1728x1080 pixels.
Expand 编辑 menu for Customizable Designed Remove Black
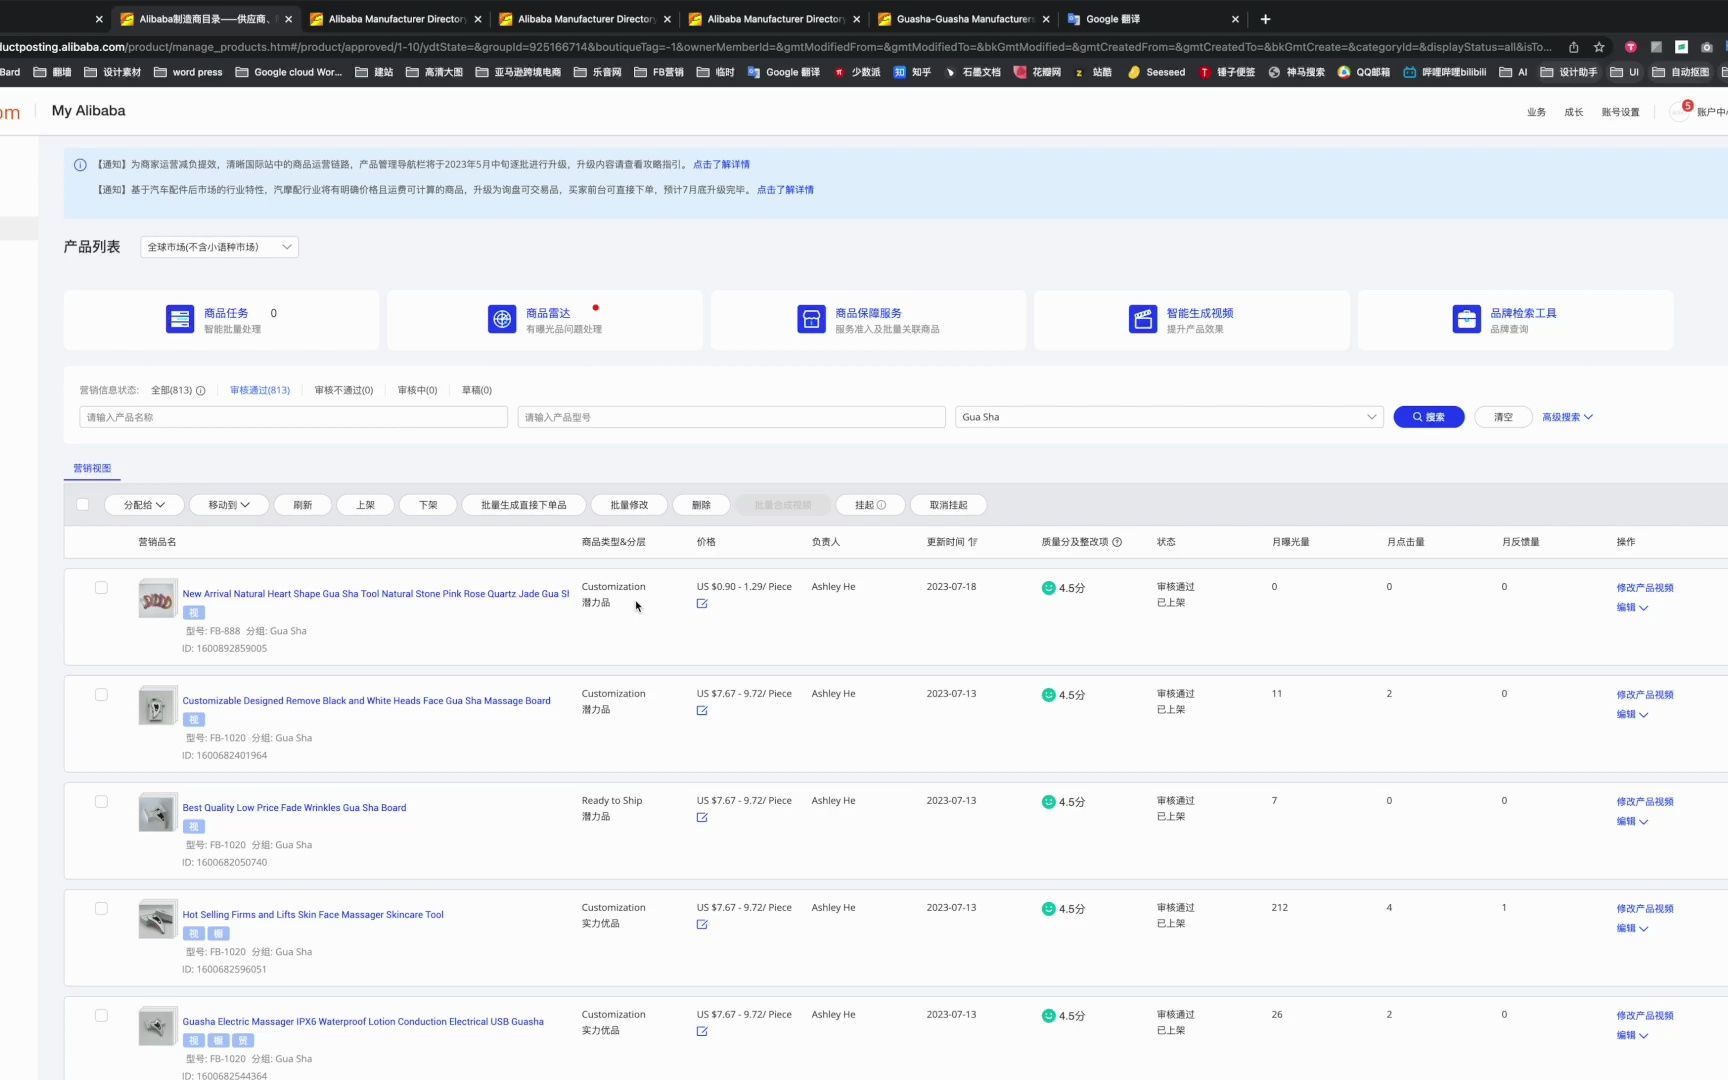[x=1632, y=715]
